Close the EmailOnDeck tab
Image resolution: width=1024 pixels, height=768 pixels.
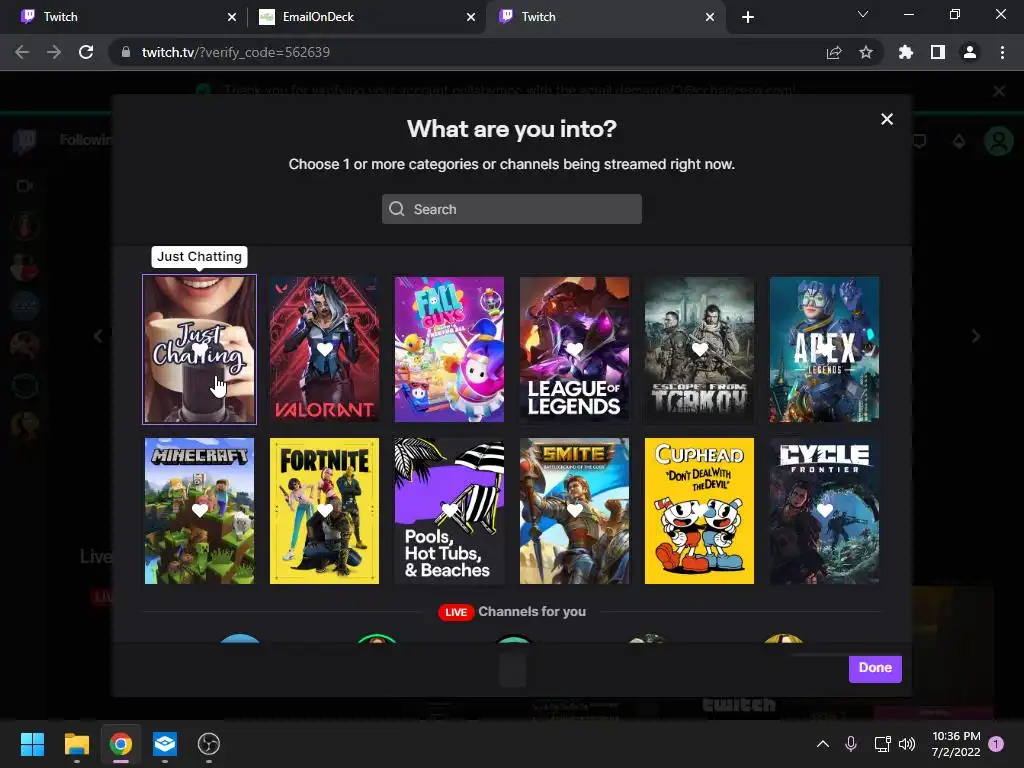[x=471, y=17]
